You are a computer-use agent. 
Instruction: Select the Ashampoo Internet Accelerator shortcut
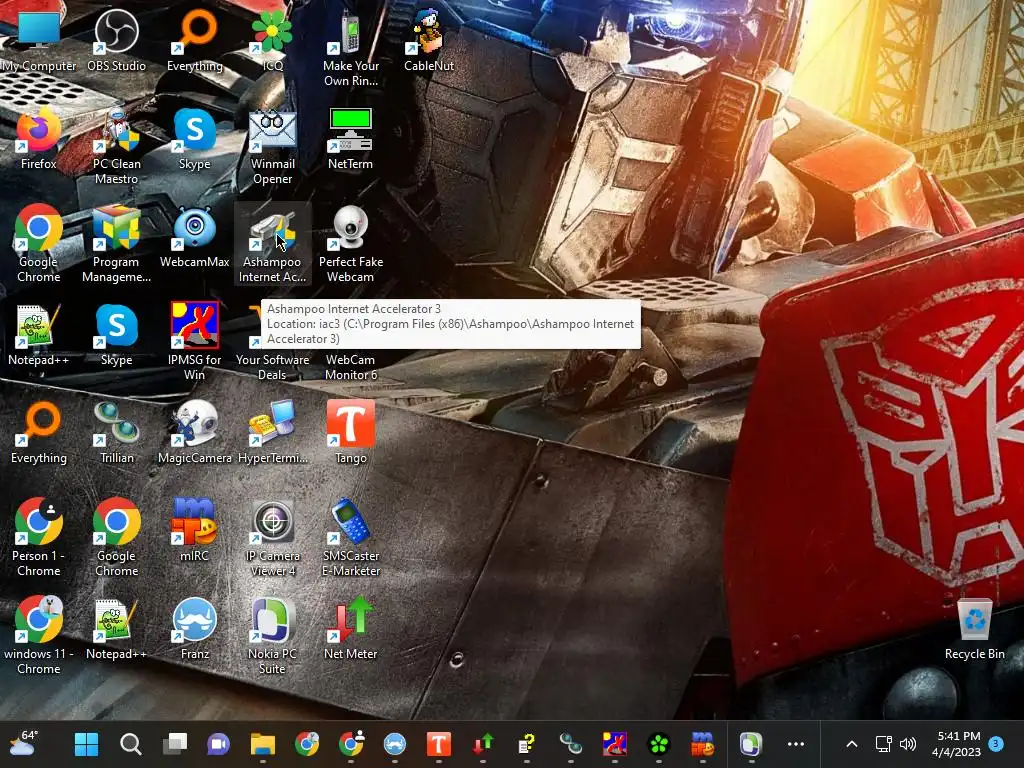pos(272,245)
